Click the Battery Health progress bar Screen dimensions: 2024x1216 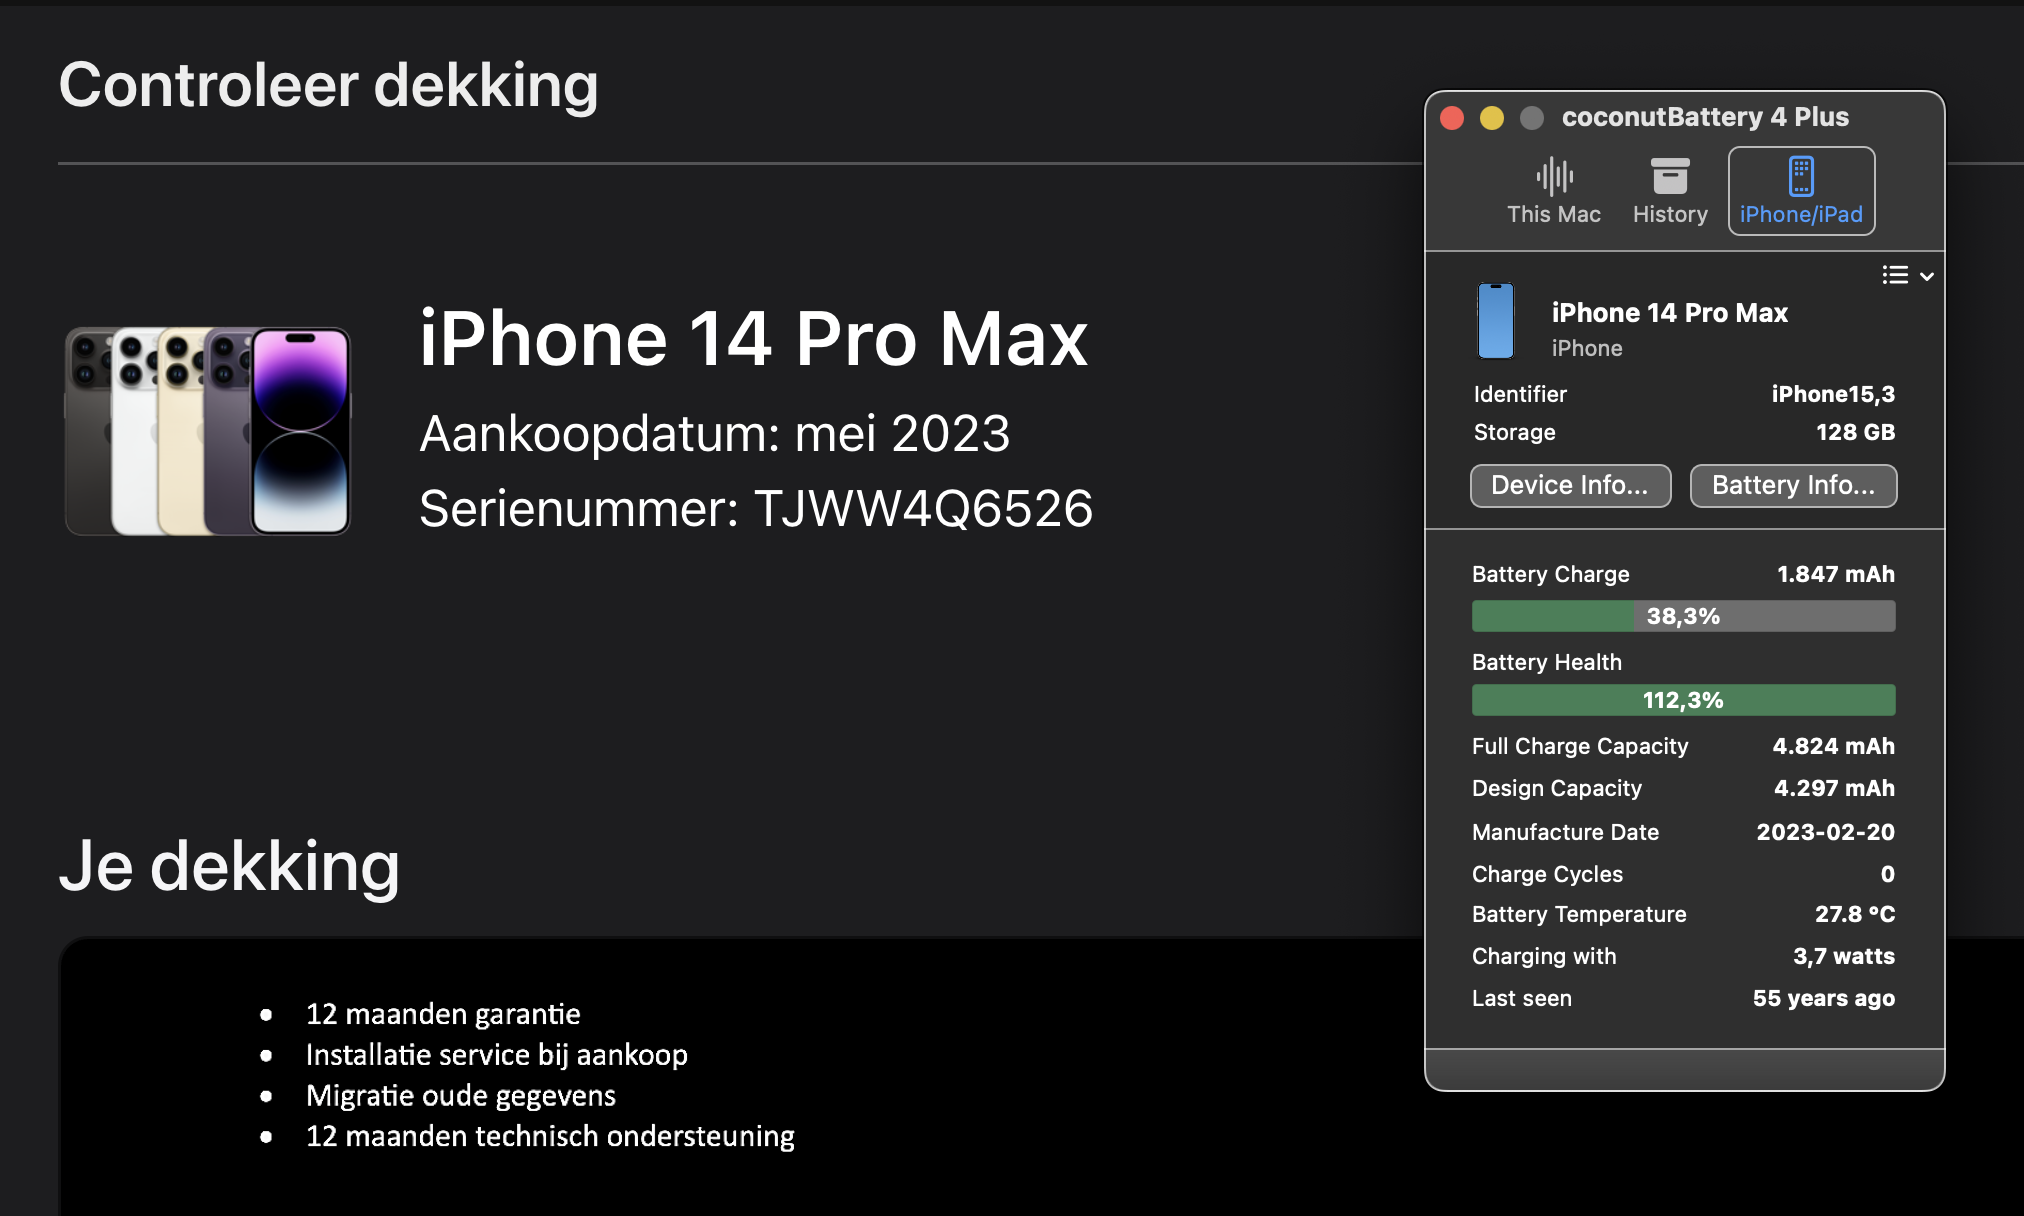[1682, 700]
